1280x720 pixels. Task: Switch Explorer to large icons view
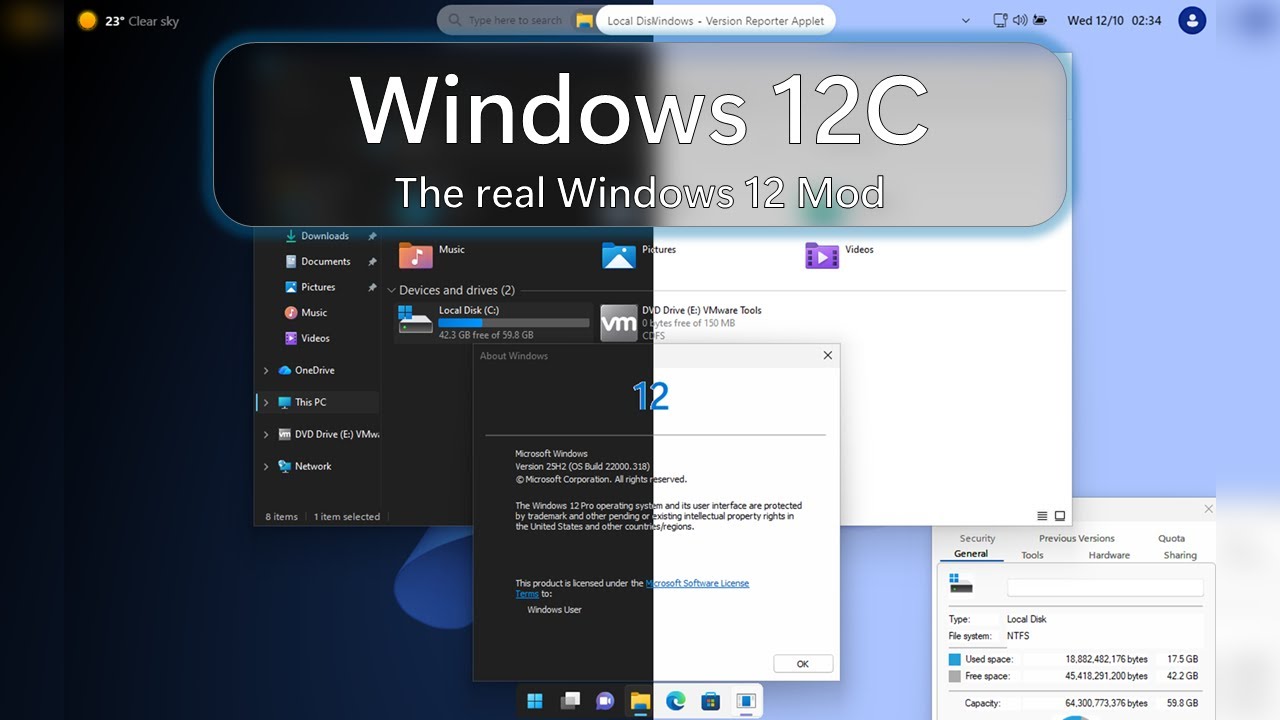tap(1060, 516)
